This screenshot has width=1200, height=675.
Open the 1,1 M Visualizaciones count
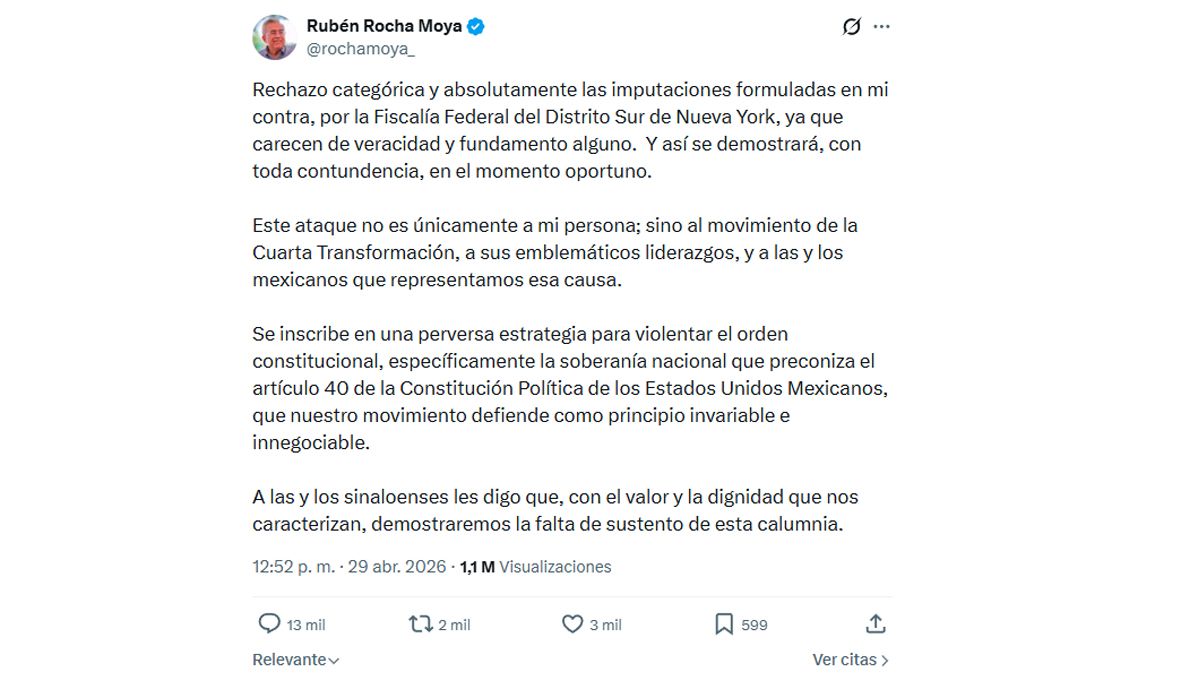[x=535, y=567]
